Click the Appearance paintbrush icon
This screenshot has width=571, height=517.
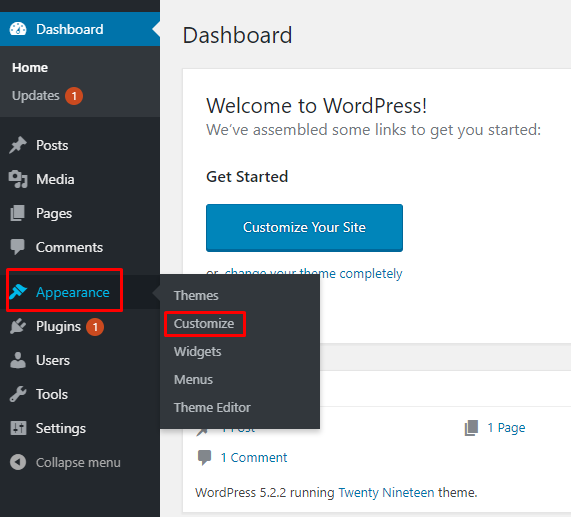(x=18, y=291)
